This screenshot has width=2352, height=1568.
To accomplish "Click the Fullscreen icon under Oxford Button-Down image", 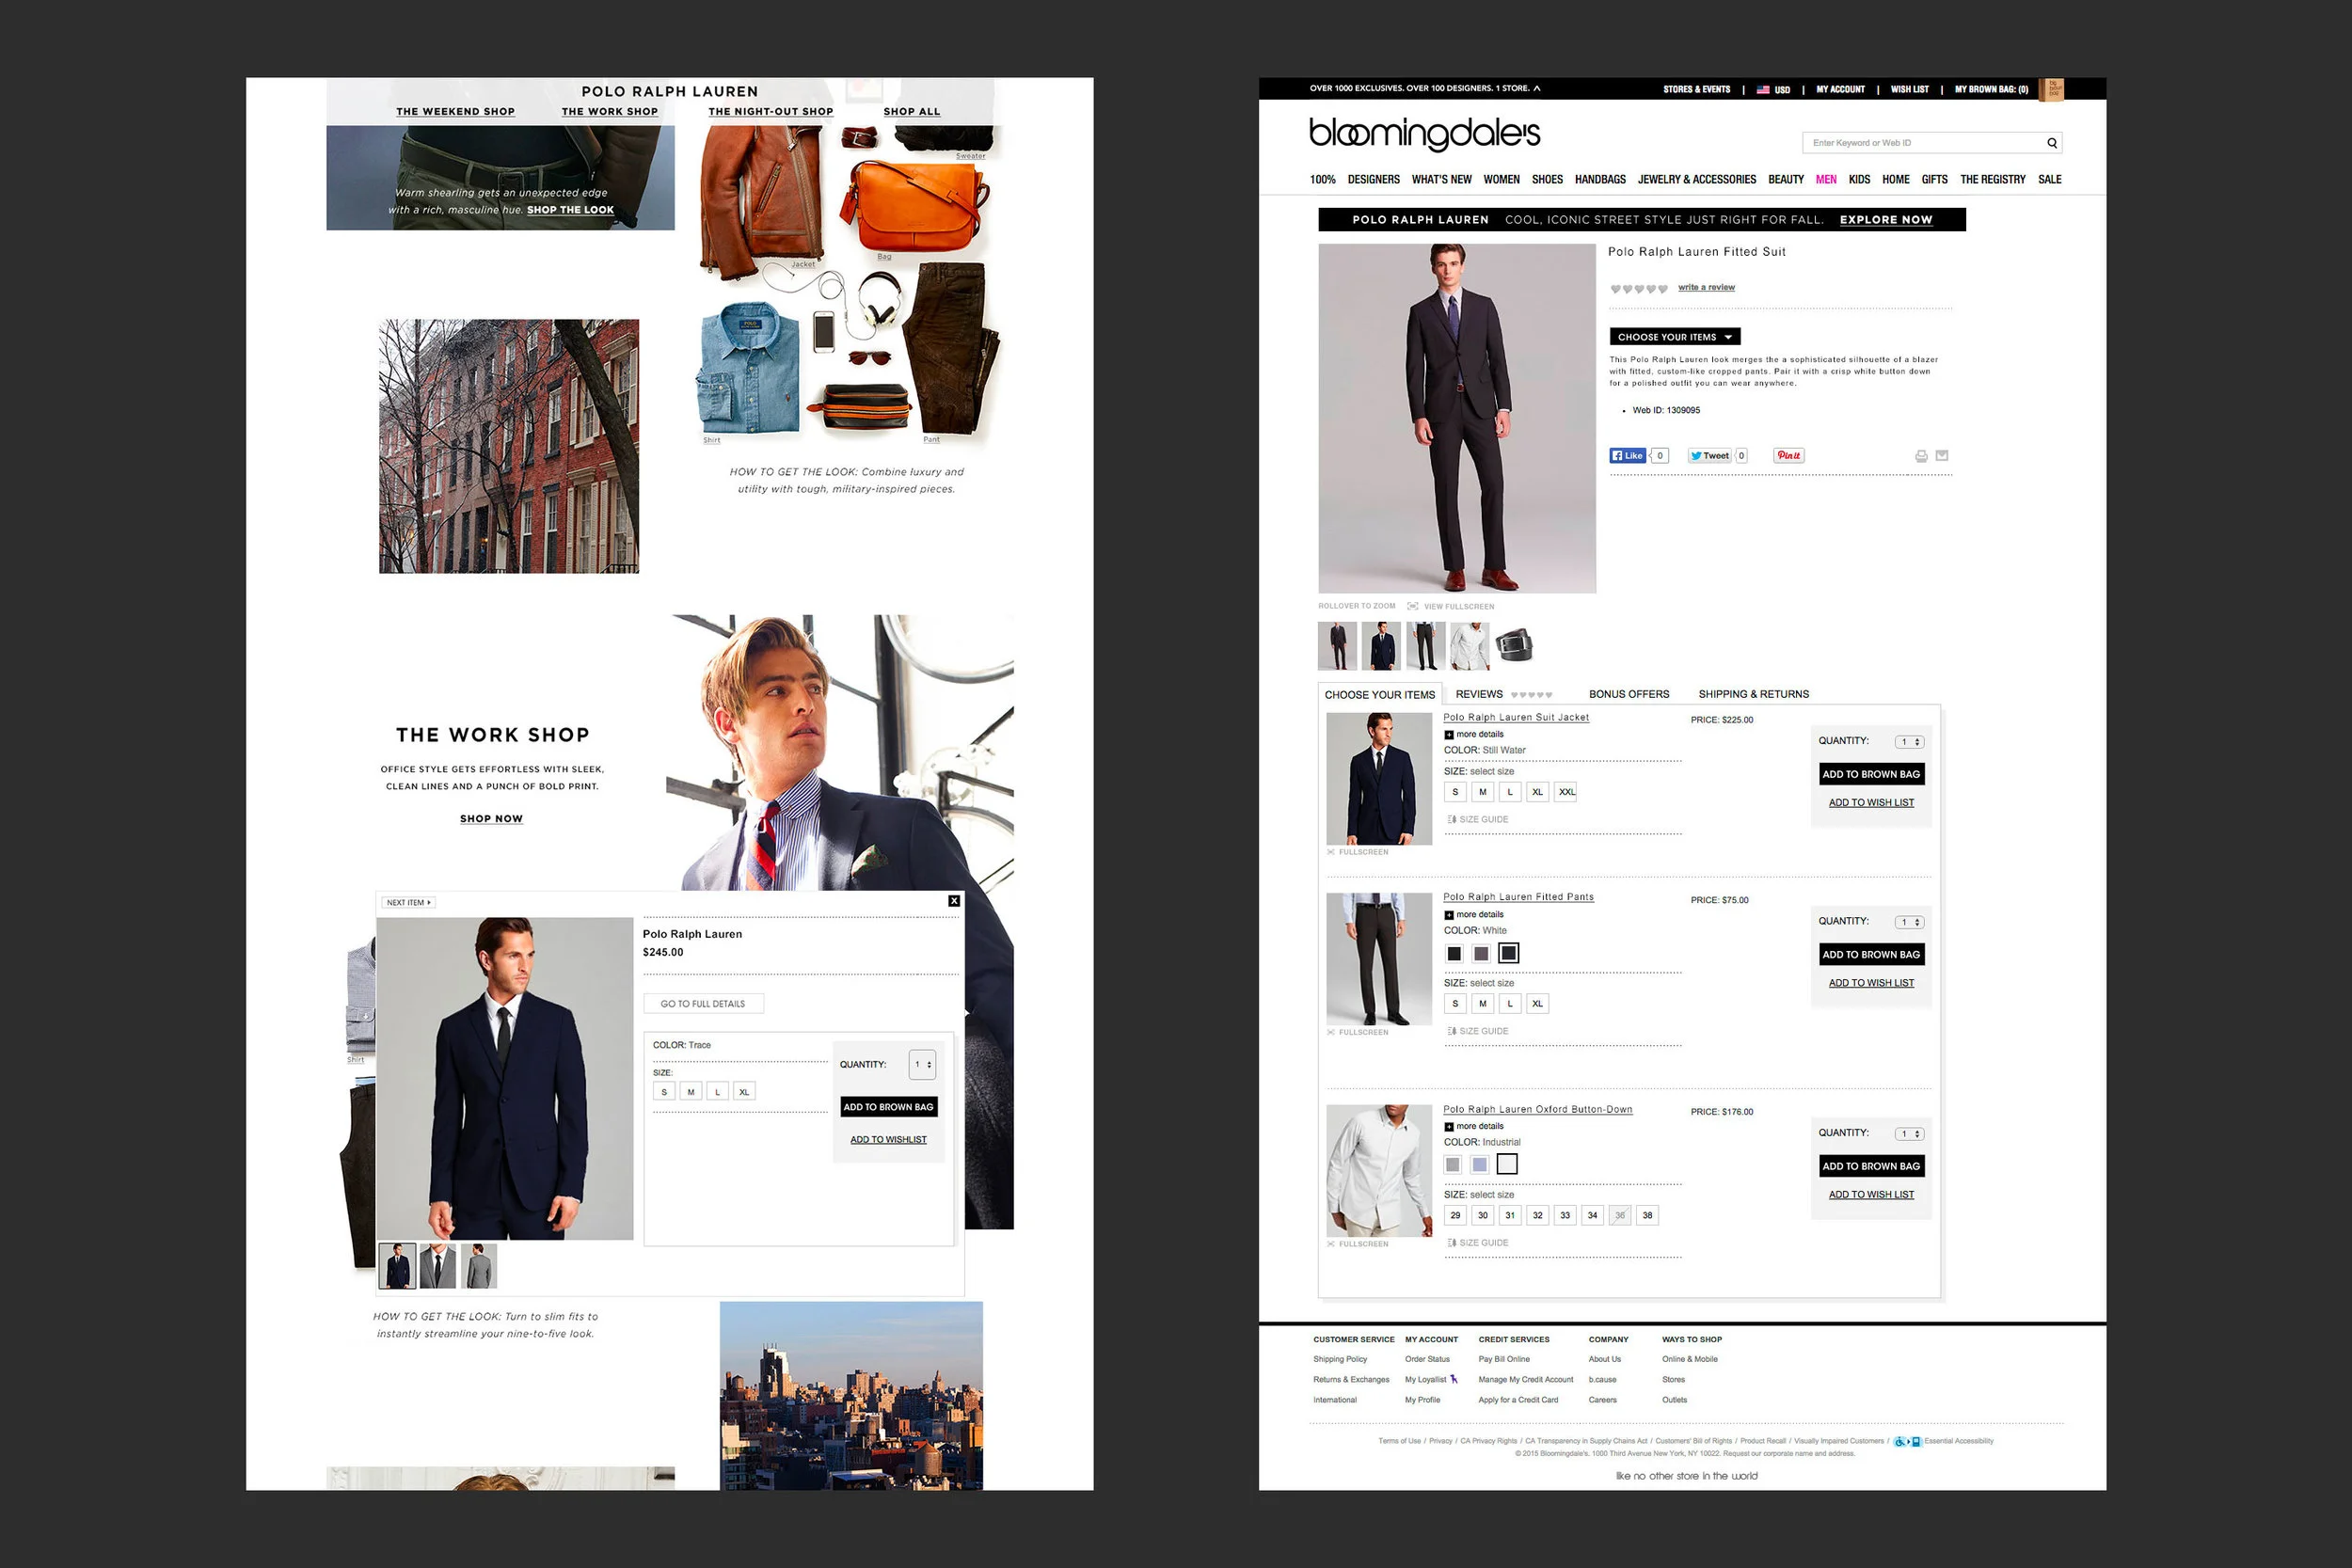I will (x=1331, y=1244).
